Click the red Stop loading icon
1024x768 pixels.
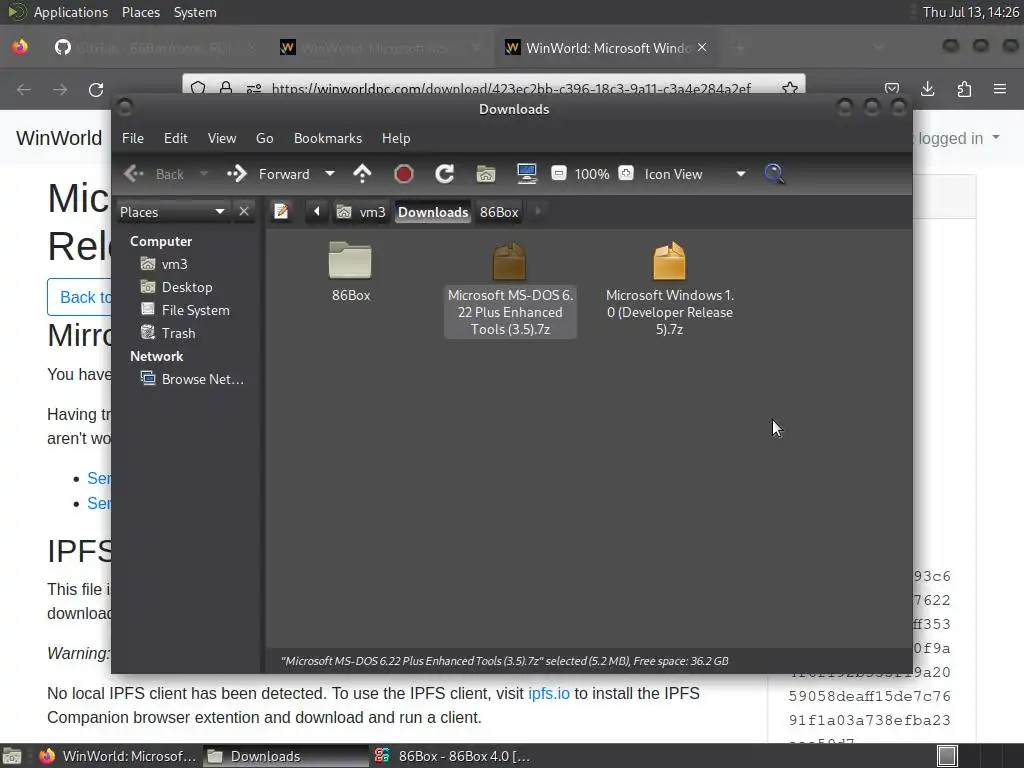pos(404,174)
